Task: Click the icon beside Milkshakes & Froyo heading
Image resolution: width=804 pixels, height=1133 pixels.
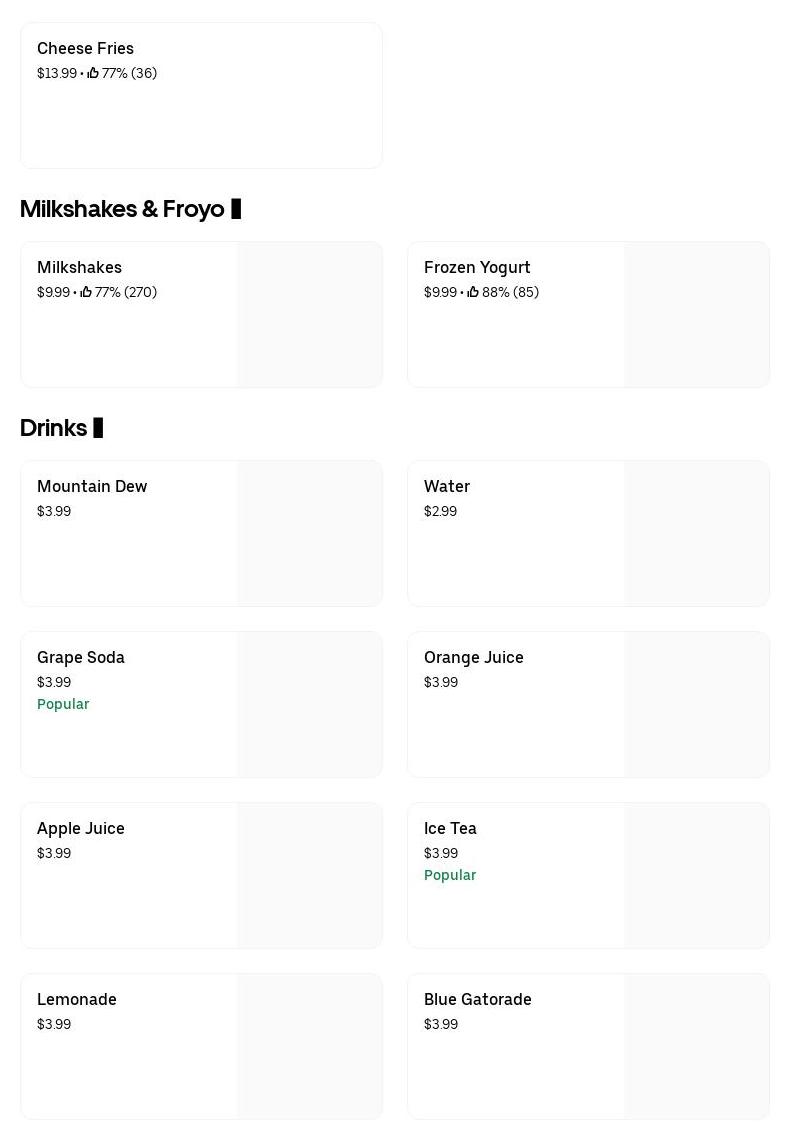Action: [x=236, y=209]
